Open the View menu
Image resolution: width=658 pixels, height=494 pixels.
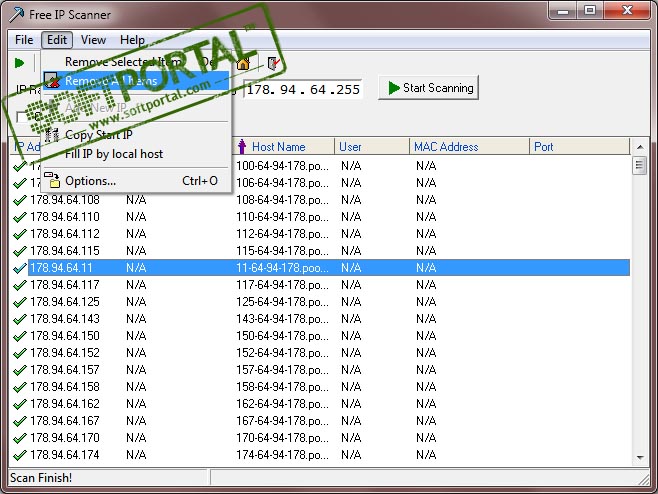(x=93, y=40)
